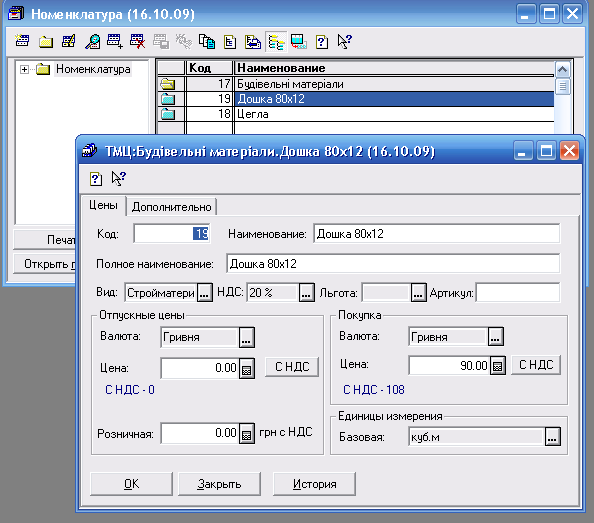Select the Цены tab
The height and width of the screenshot is (523, 594).
(103, 205)
